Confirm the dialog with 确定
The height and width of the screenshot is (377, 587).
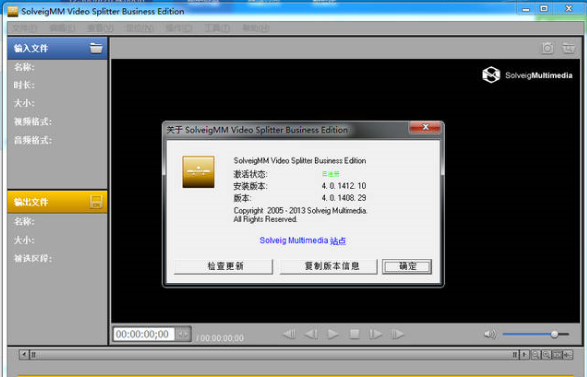click(x=407, y=266)
